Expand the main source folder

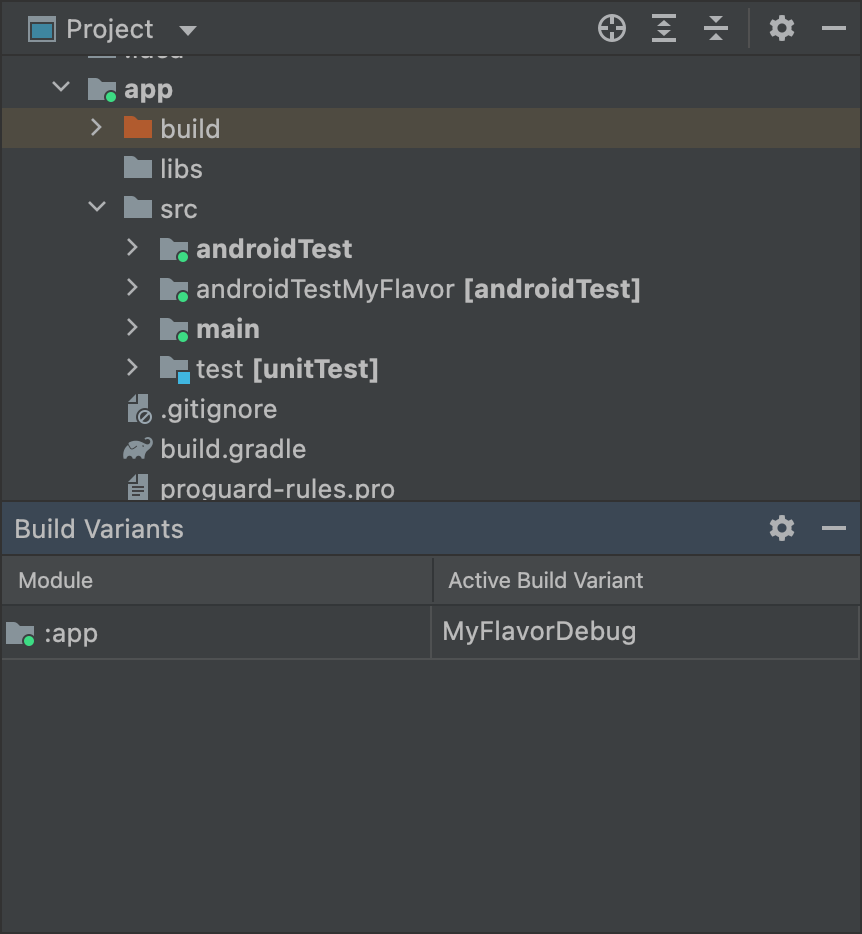(x=131, y=328)
